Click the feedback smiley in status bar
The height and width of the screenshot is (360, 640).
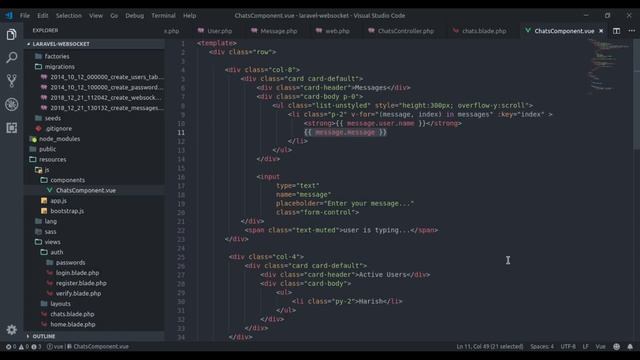616,347
